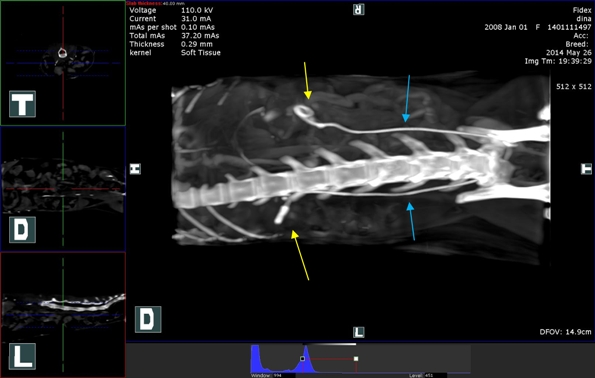
Task: Click the R orientation marker at top
Action: click(359, 9)
